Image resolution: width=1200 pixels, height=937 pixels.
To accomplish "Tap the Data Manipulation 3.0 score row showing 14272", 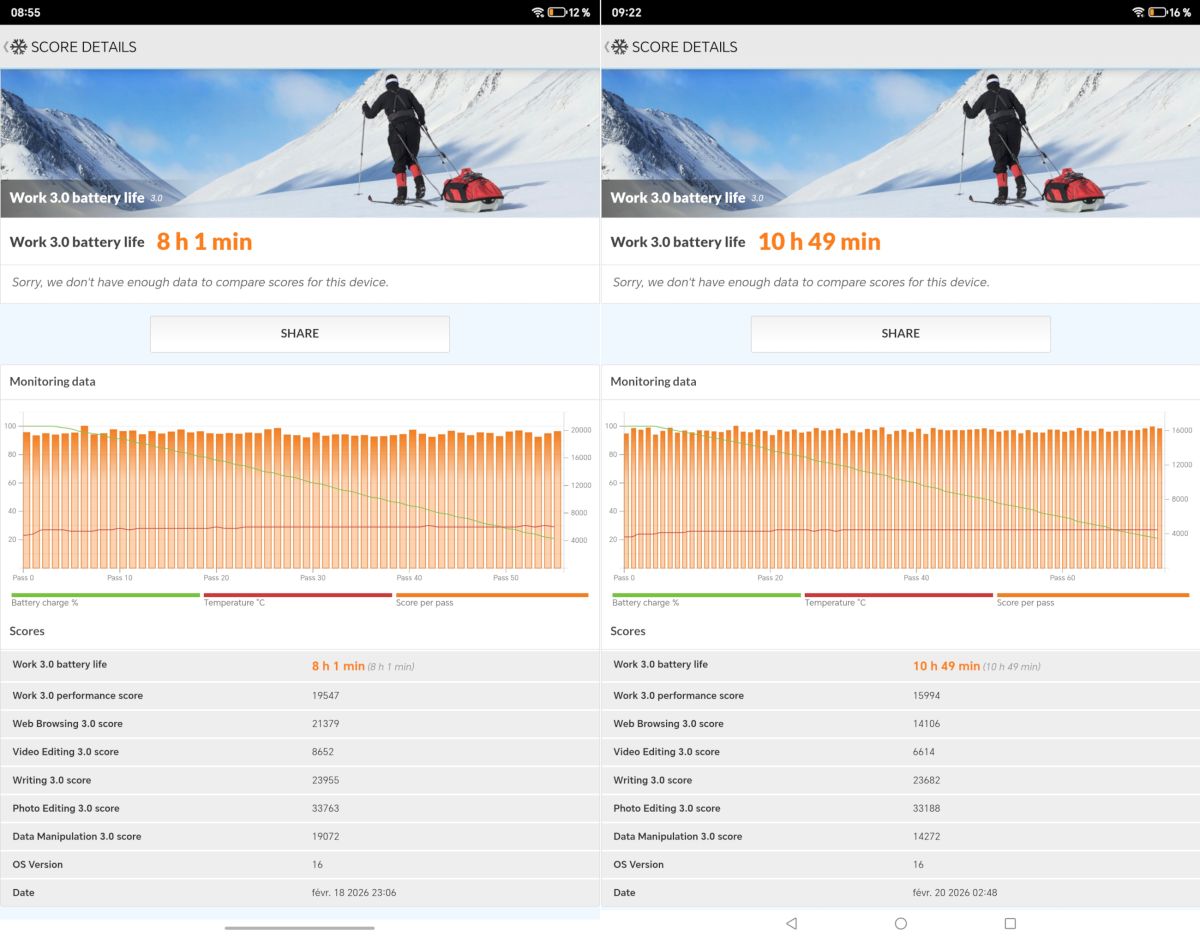I will coord(900,836).
